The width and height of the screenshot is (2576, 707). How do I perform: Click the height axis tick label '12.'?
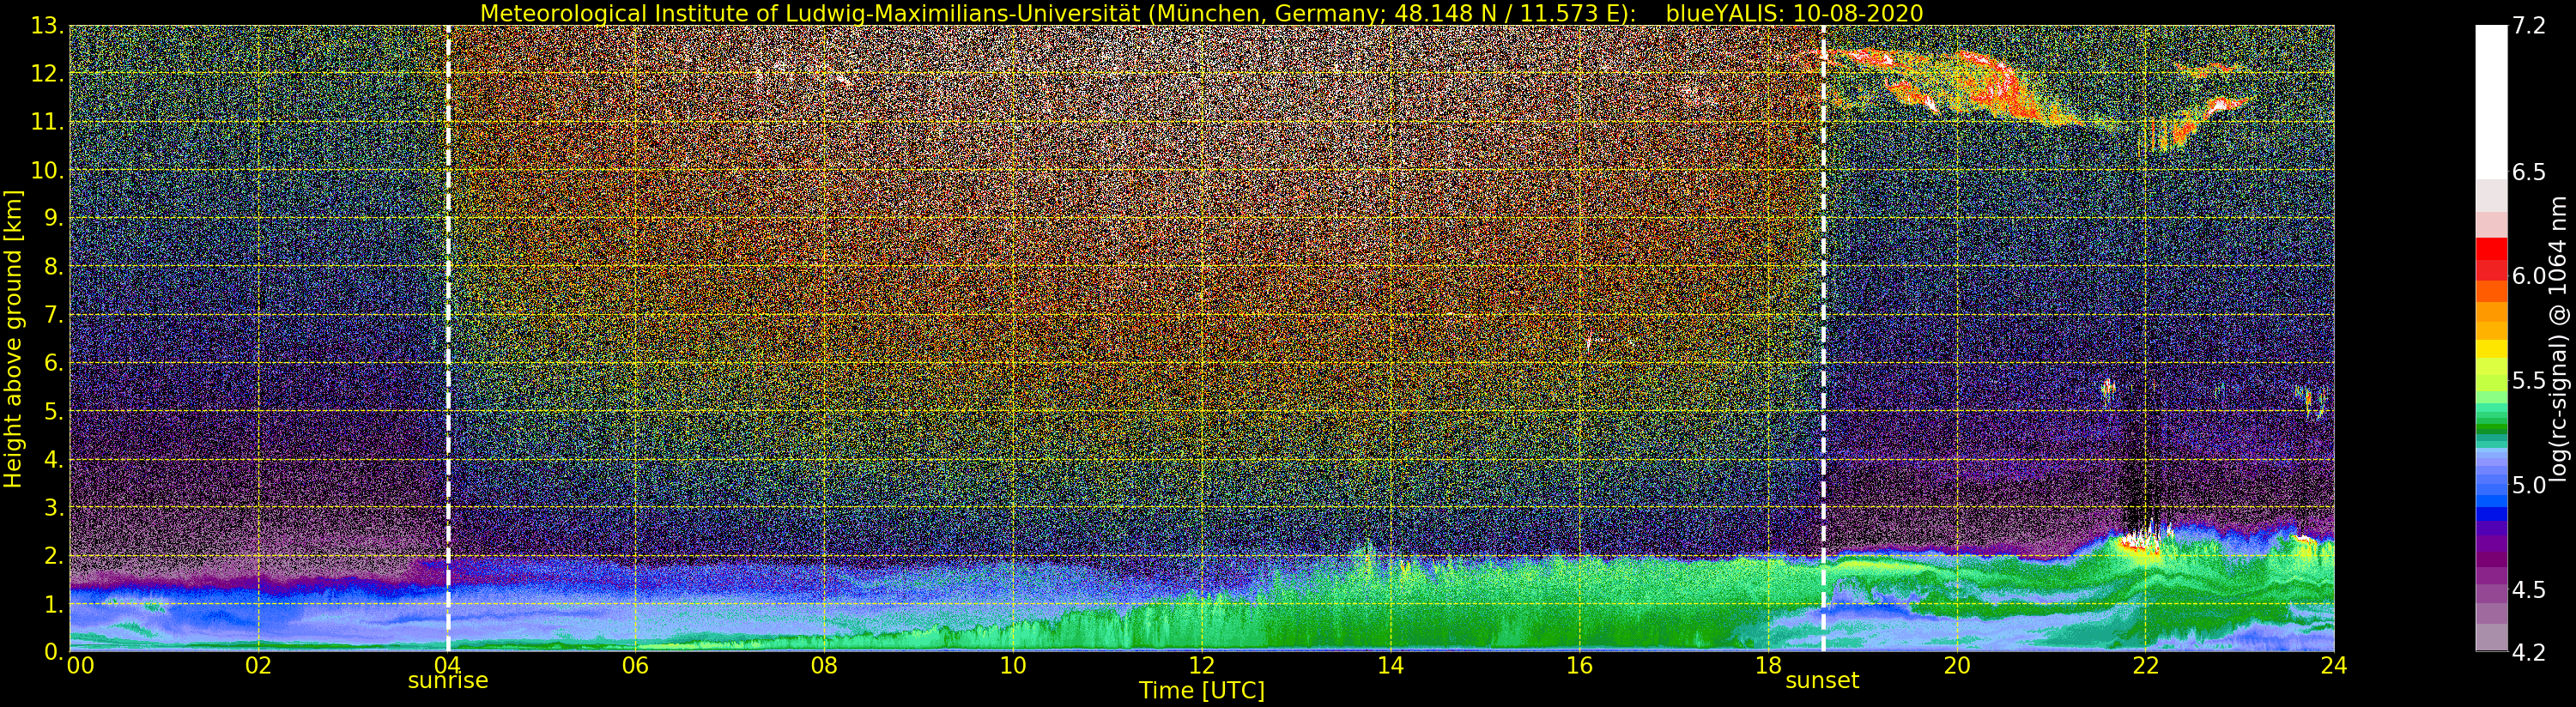(47, 74)
